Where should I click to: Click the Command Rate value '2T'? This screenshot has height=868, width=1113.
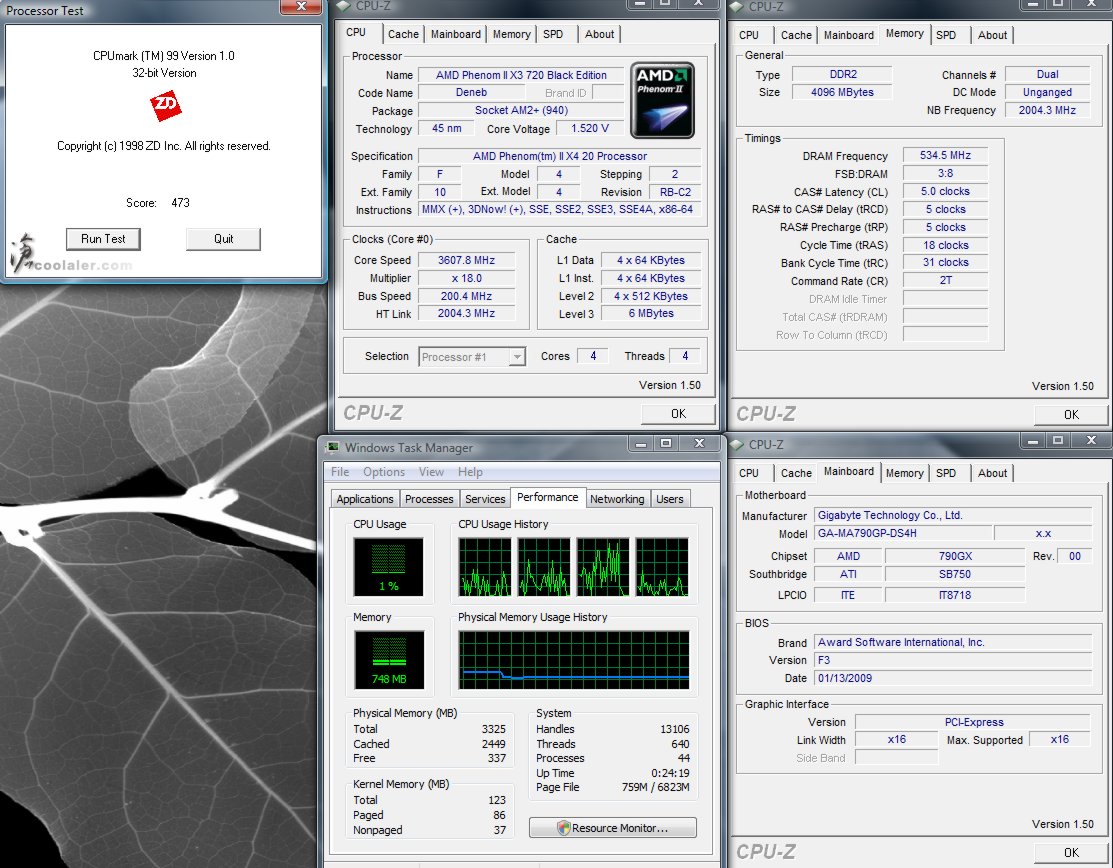pyautogui.click(x=945, y=280)
